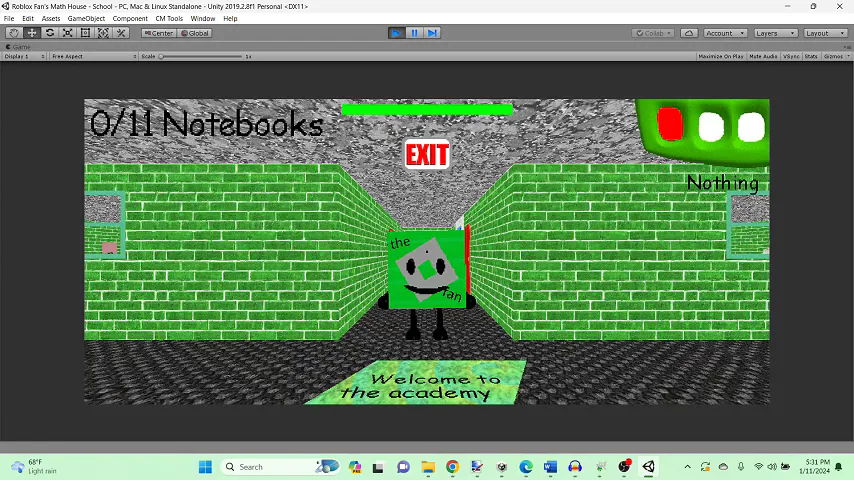Screen dimensions: 854x480
Task: Select the red item slot
Action: [669, 124]
